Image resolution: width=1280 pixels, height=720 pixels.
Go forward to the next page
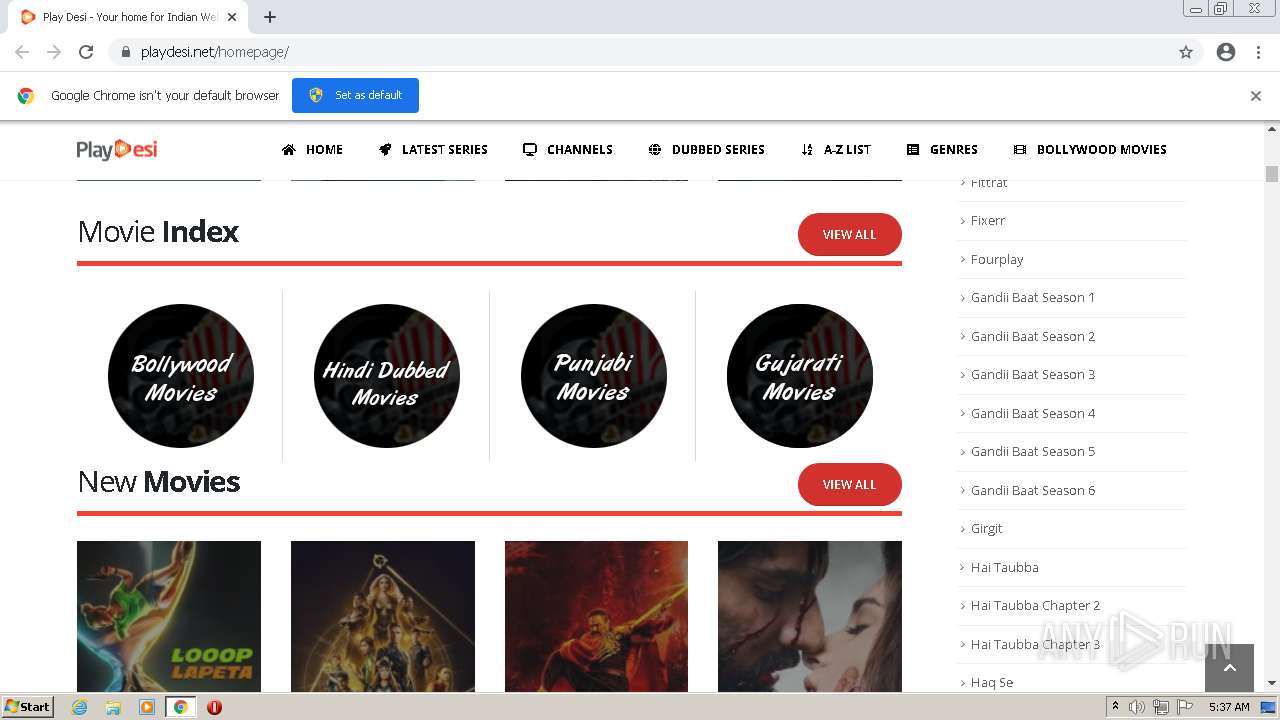pos(54,52)
